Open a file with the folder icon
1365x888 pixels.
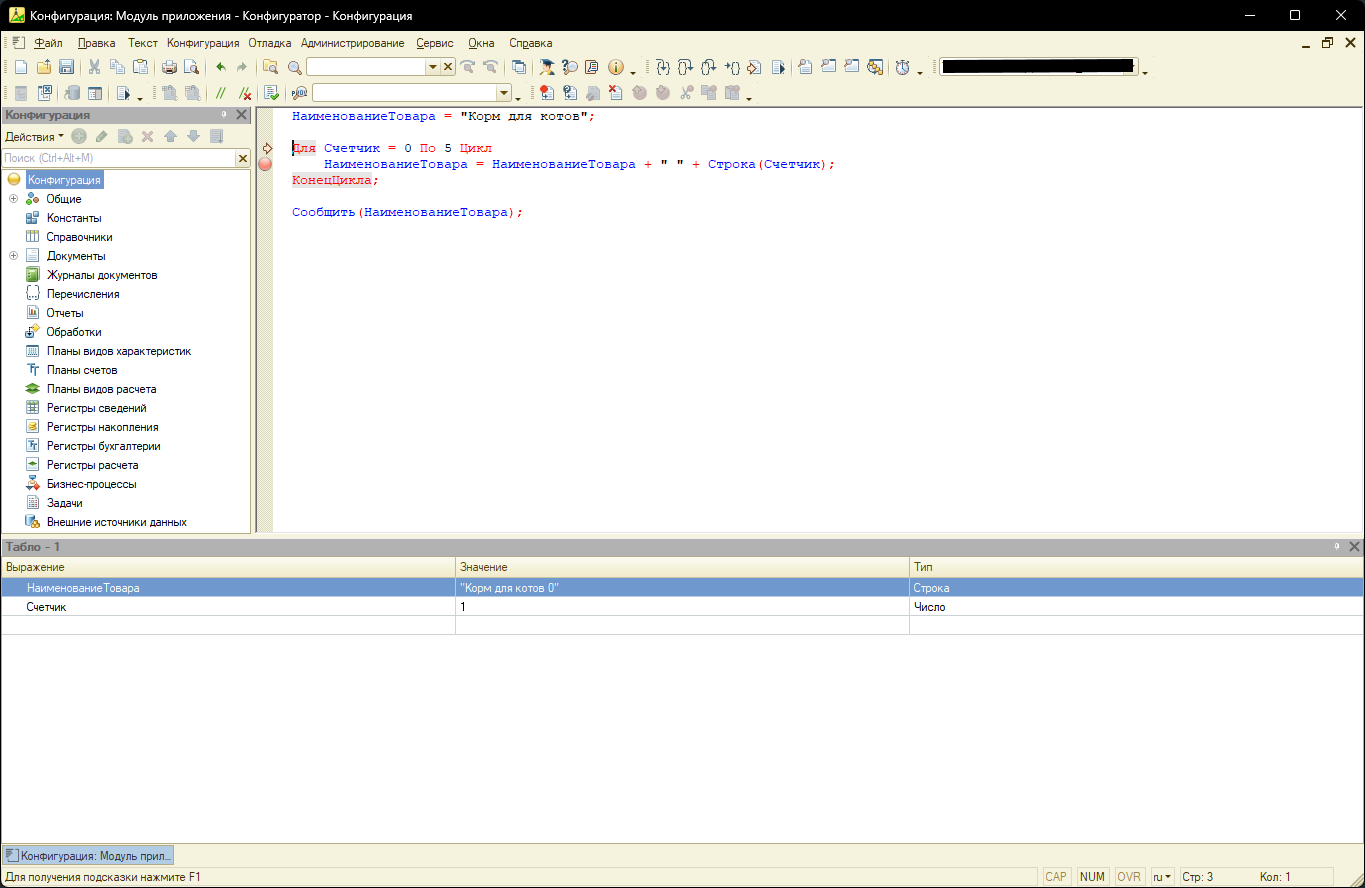point(44,67)
